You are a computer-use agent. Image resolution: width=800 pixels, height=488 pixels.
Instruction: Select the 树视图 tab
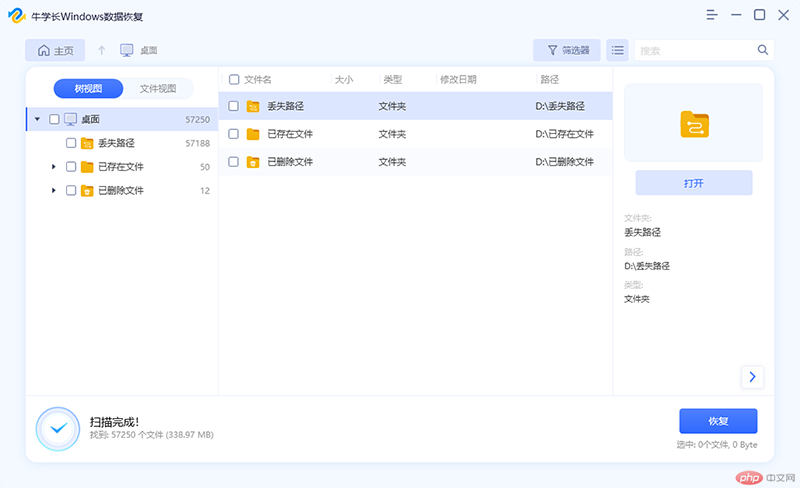(x=89, y=89)
